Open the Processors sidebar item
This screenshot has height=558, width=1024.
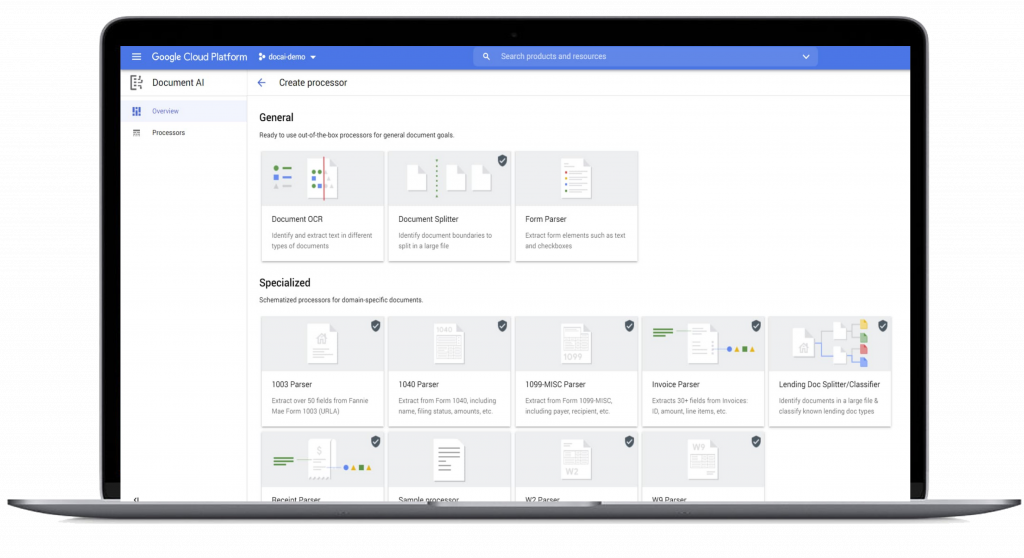(184, 133)
